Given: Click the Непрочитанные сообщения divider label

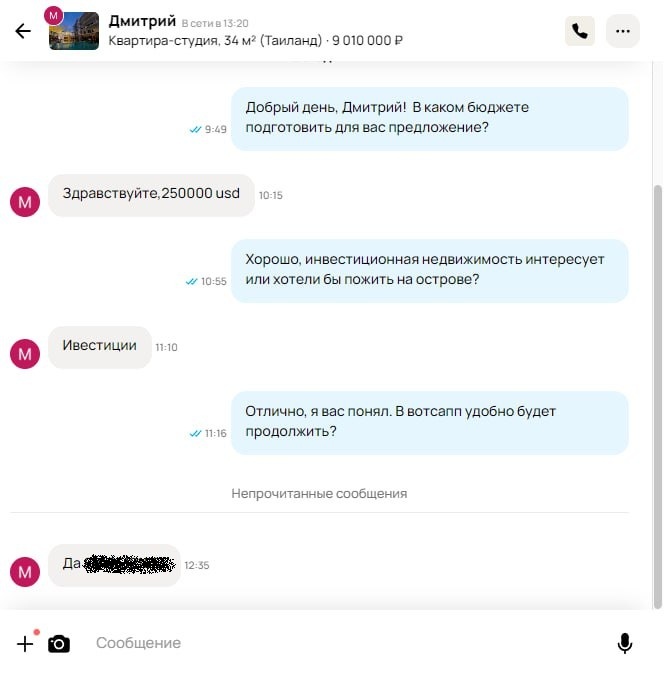Looking at the screenshot, I should 319,494.
